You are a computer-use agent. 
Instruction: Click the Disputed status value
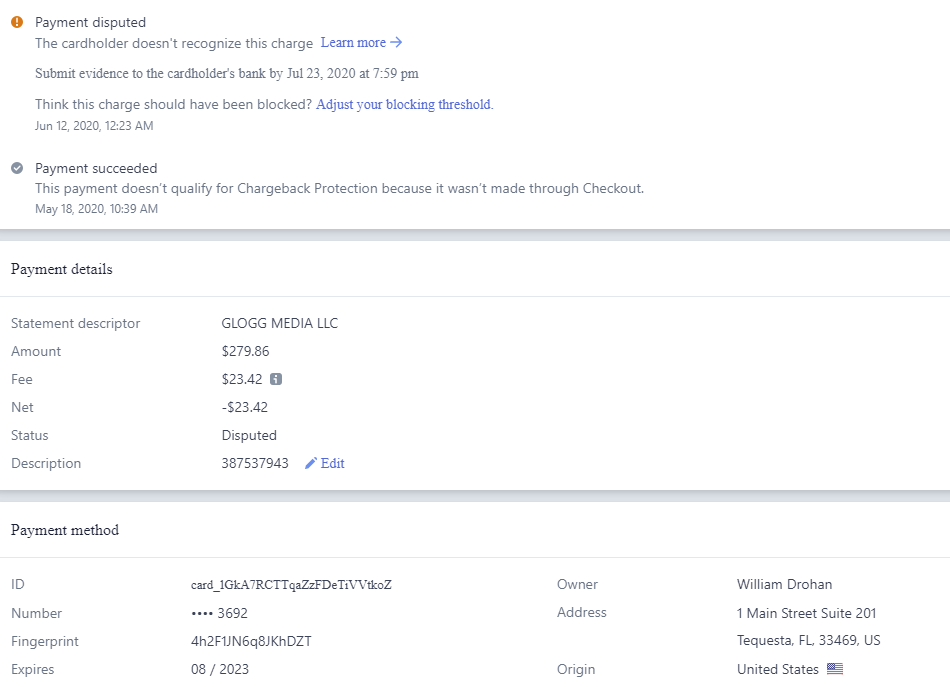tap(249, 435)
